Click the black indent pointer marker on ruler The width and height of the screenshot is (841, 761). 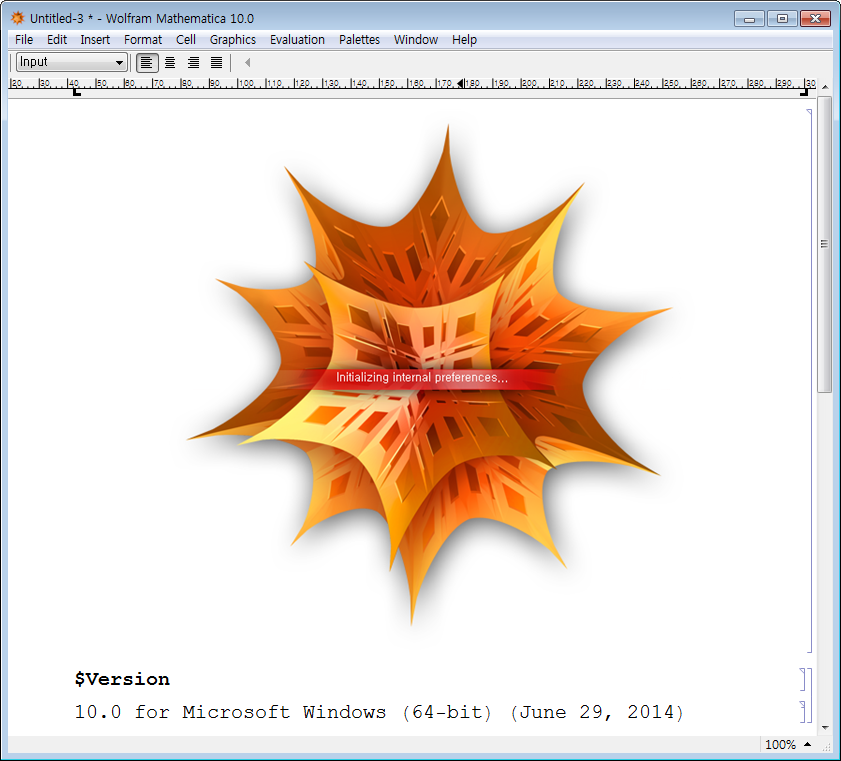coord(460,84)
